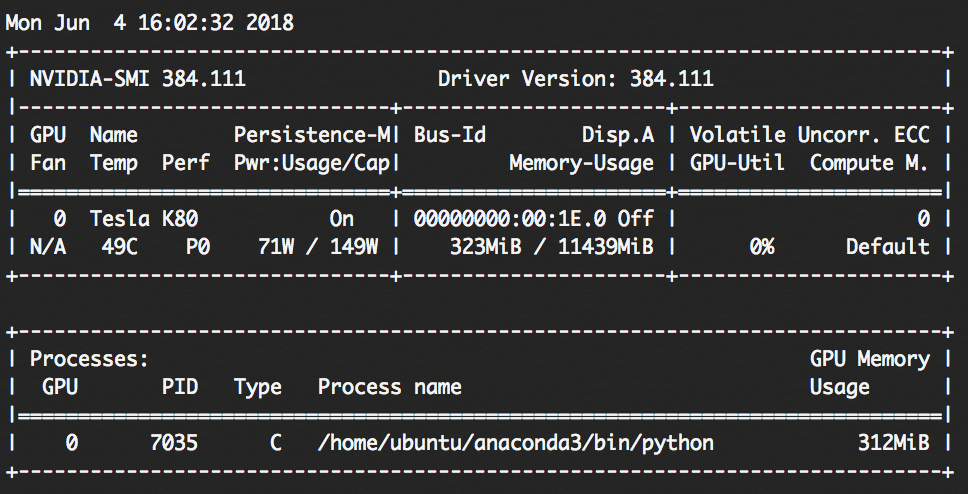968x494 pixels.
Task: Click the 323MiB / 11439MiB memory usage
Action: tap(551, 247)
